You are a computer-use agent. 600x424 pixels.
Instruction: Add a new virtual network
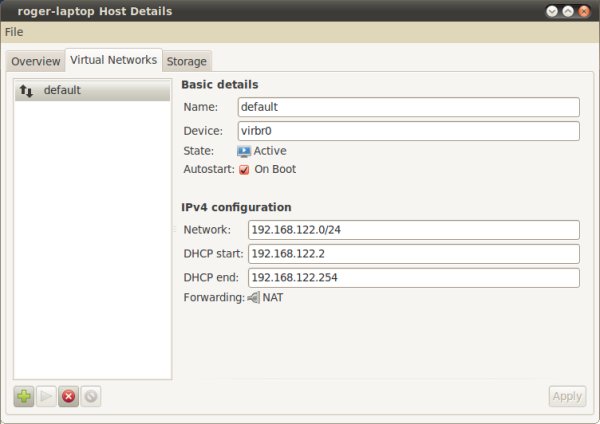tap(24, 396)
